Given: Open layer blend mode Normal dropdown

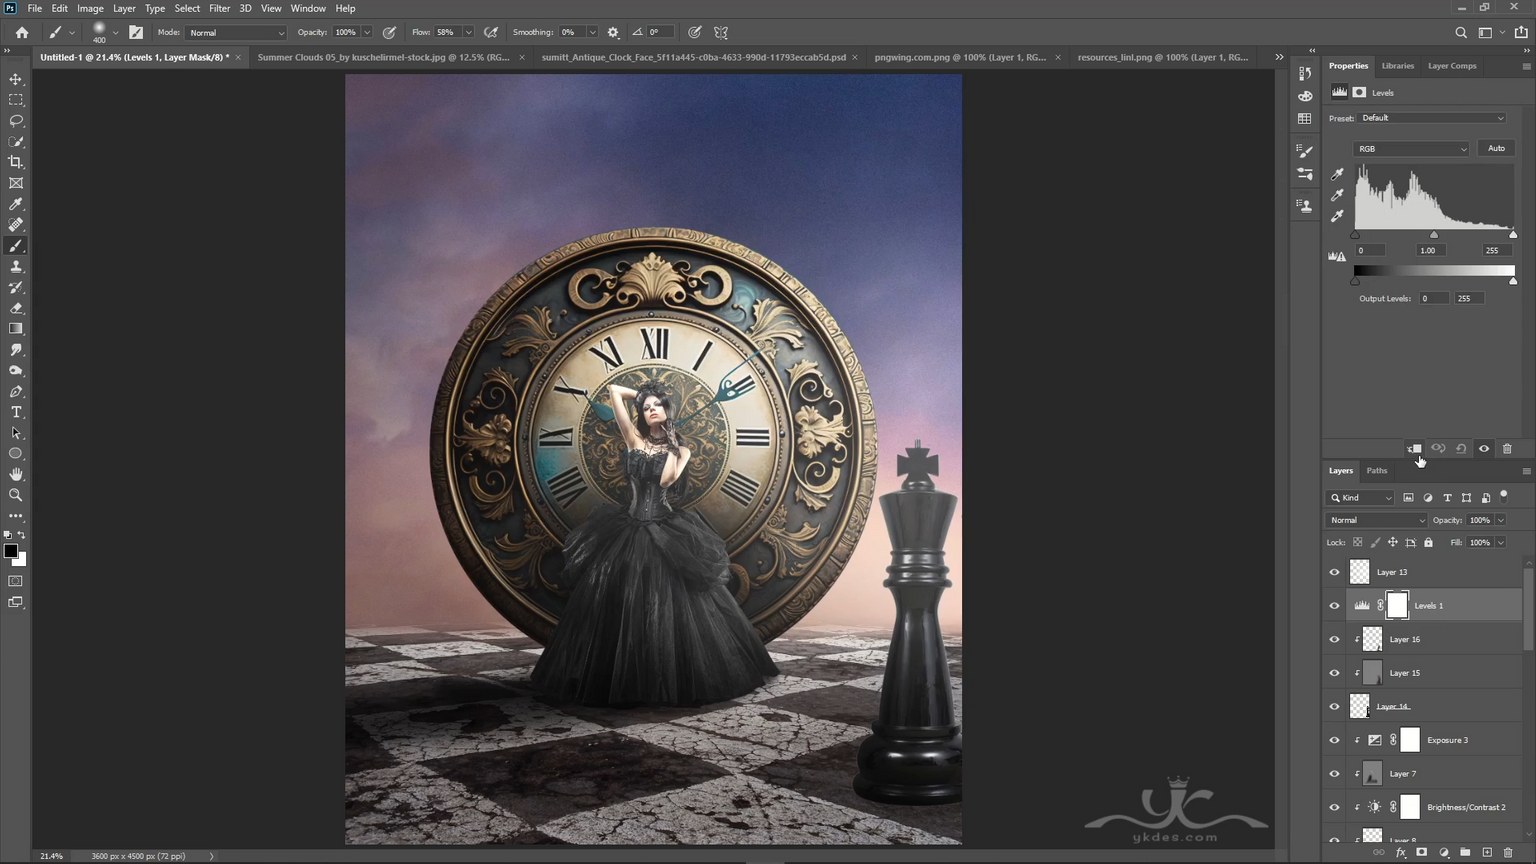Looking at the screenshot, I should click(x=1376, y=520).
